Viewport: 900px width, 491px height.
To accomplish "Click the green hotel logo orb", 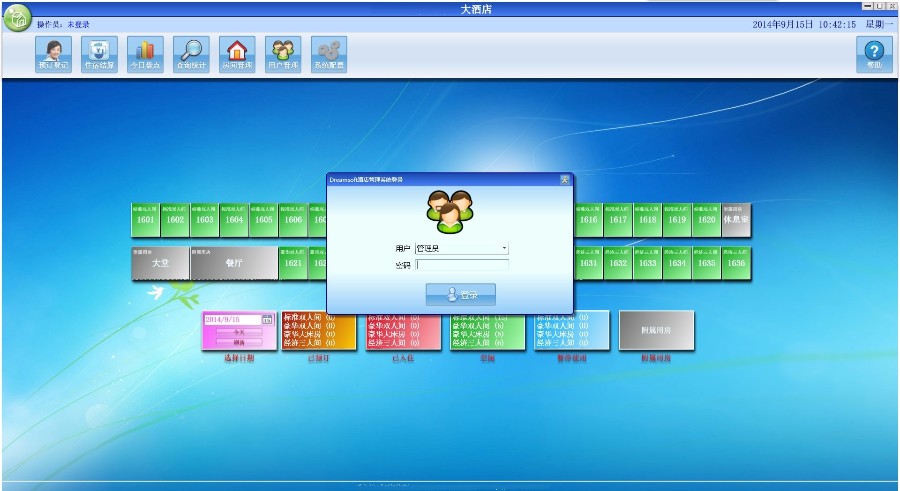I will [17, 17].
